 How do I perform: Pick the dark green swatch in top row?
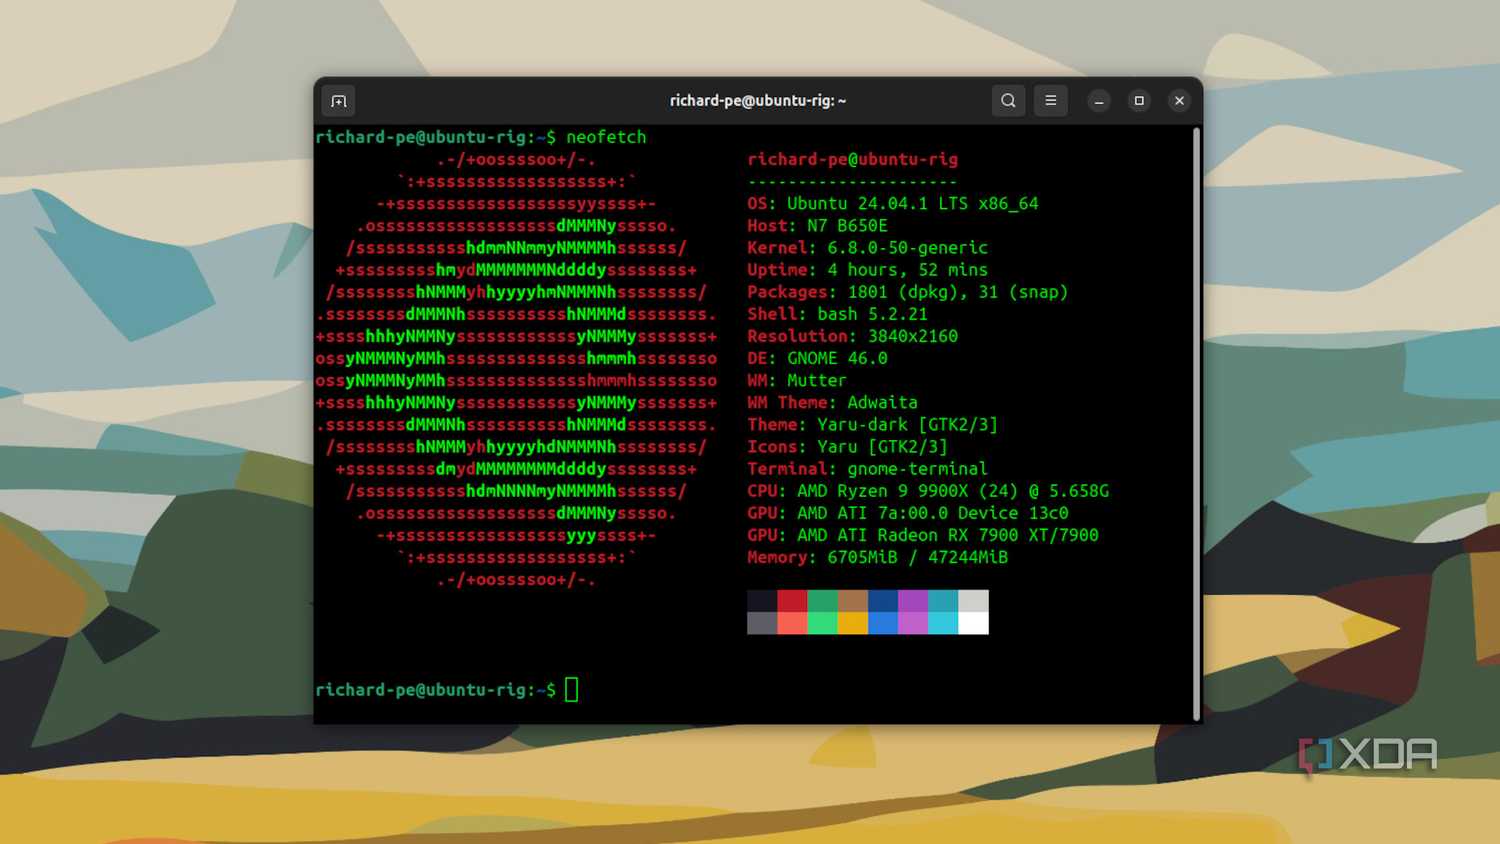822,601
